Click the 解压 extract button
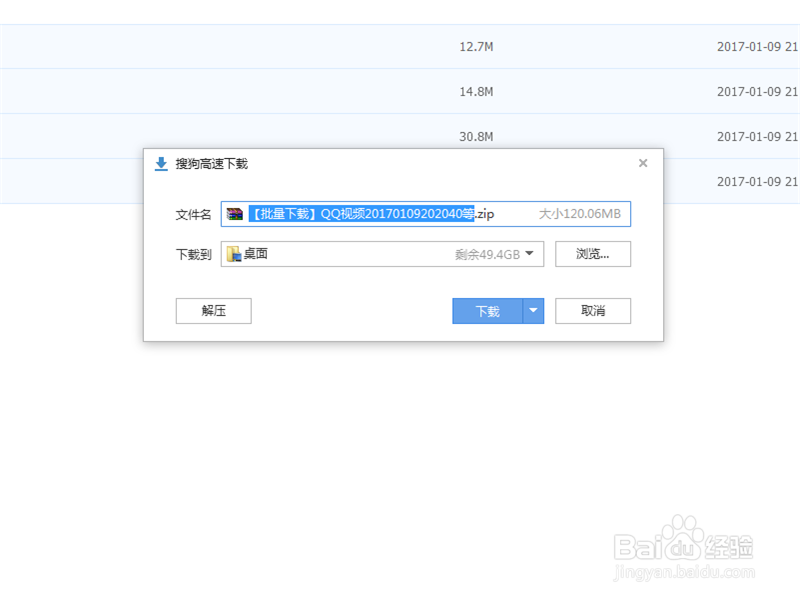 214,311
